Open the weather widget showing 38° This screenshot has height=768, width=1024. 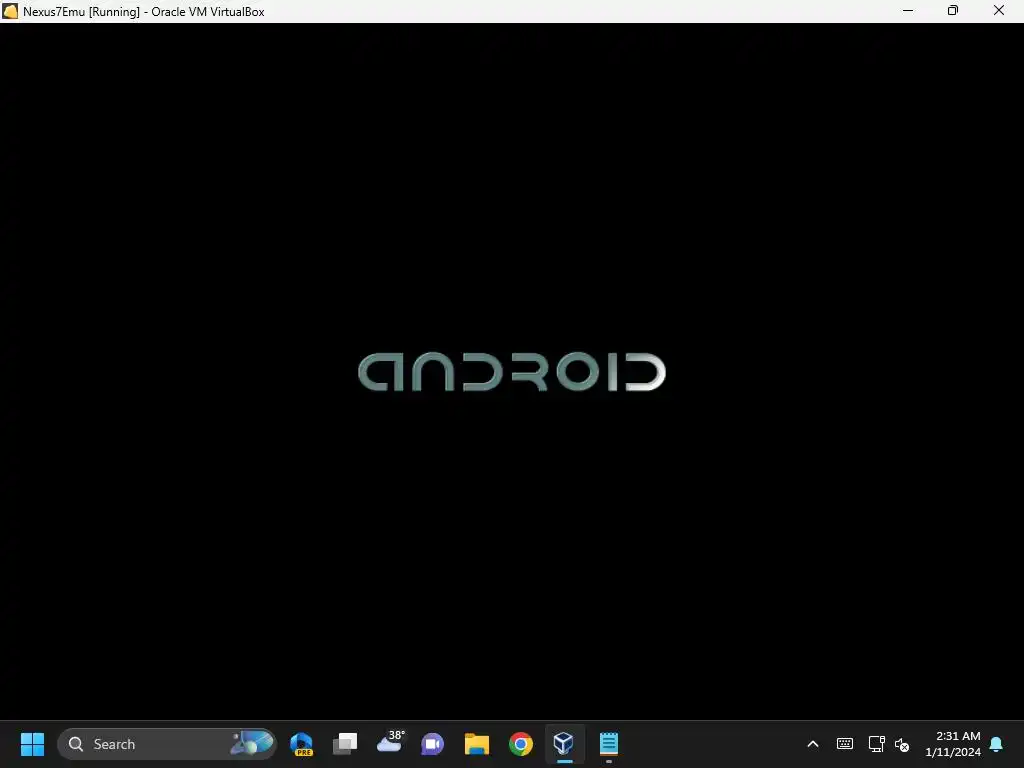(390, 743)
